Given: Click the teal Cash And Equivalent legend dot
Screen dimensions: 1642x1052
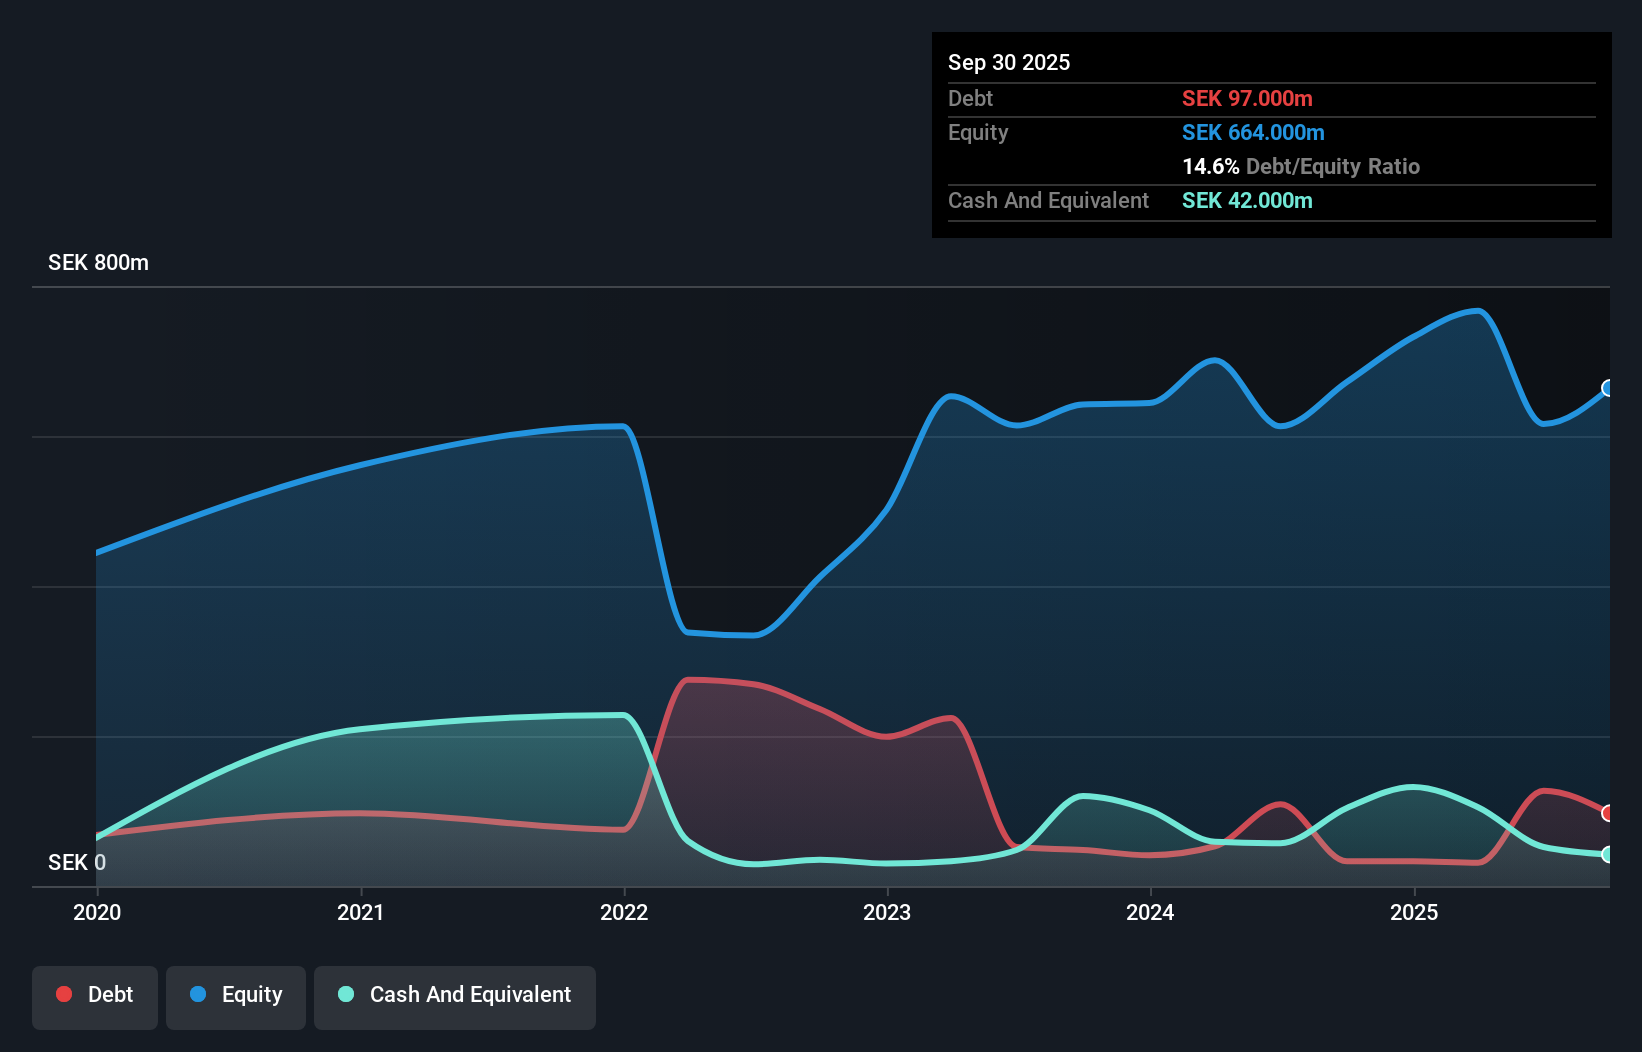Looking at the screenshot, I should tap(345, 994).
